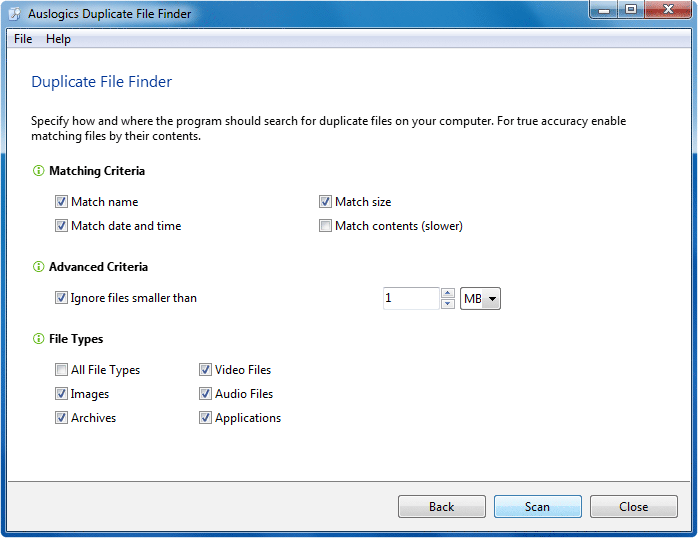The width and height of the screenshot is (698, 538).
Task: Open the Help menu
Action: [58, 39]
